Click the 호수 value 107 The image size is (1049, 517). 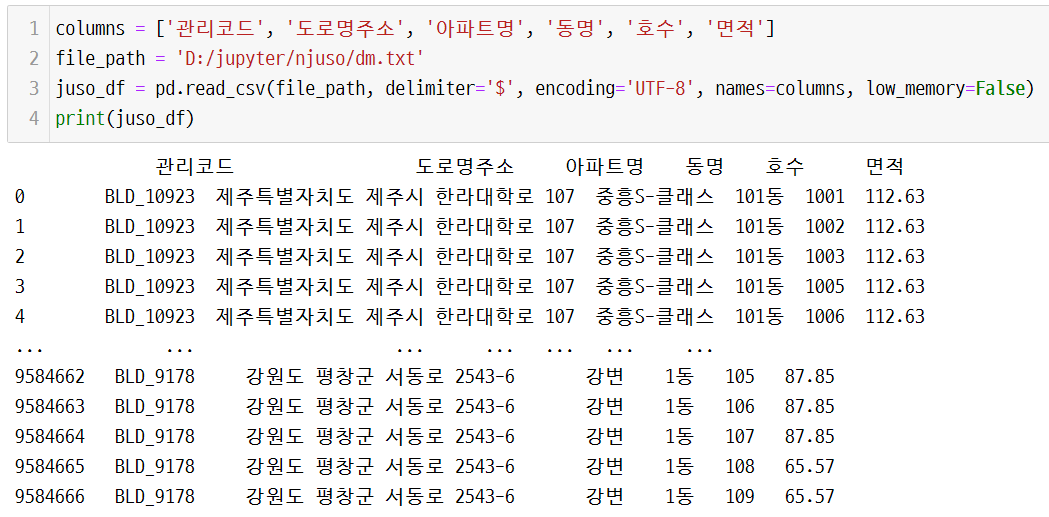[740, 436]
